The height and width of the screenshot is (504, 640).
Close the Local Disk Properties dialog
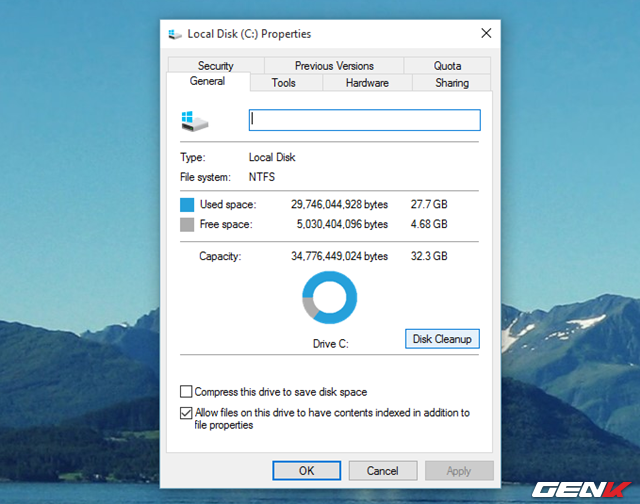coord(486,33)
